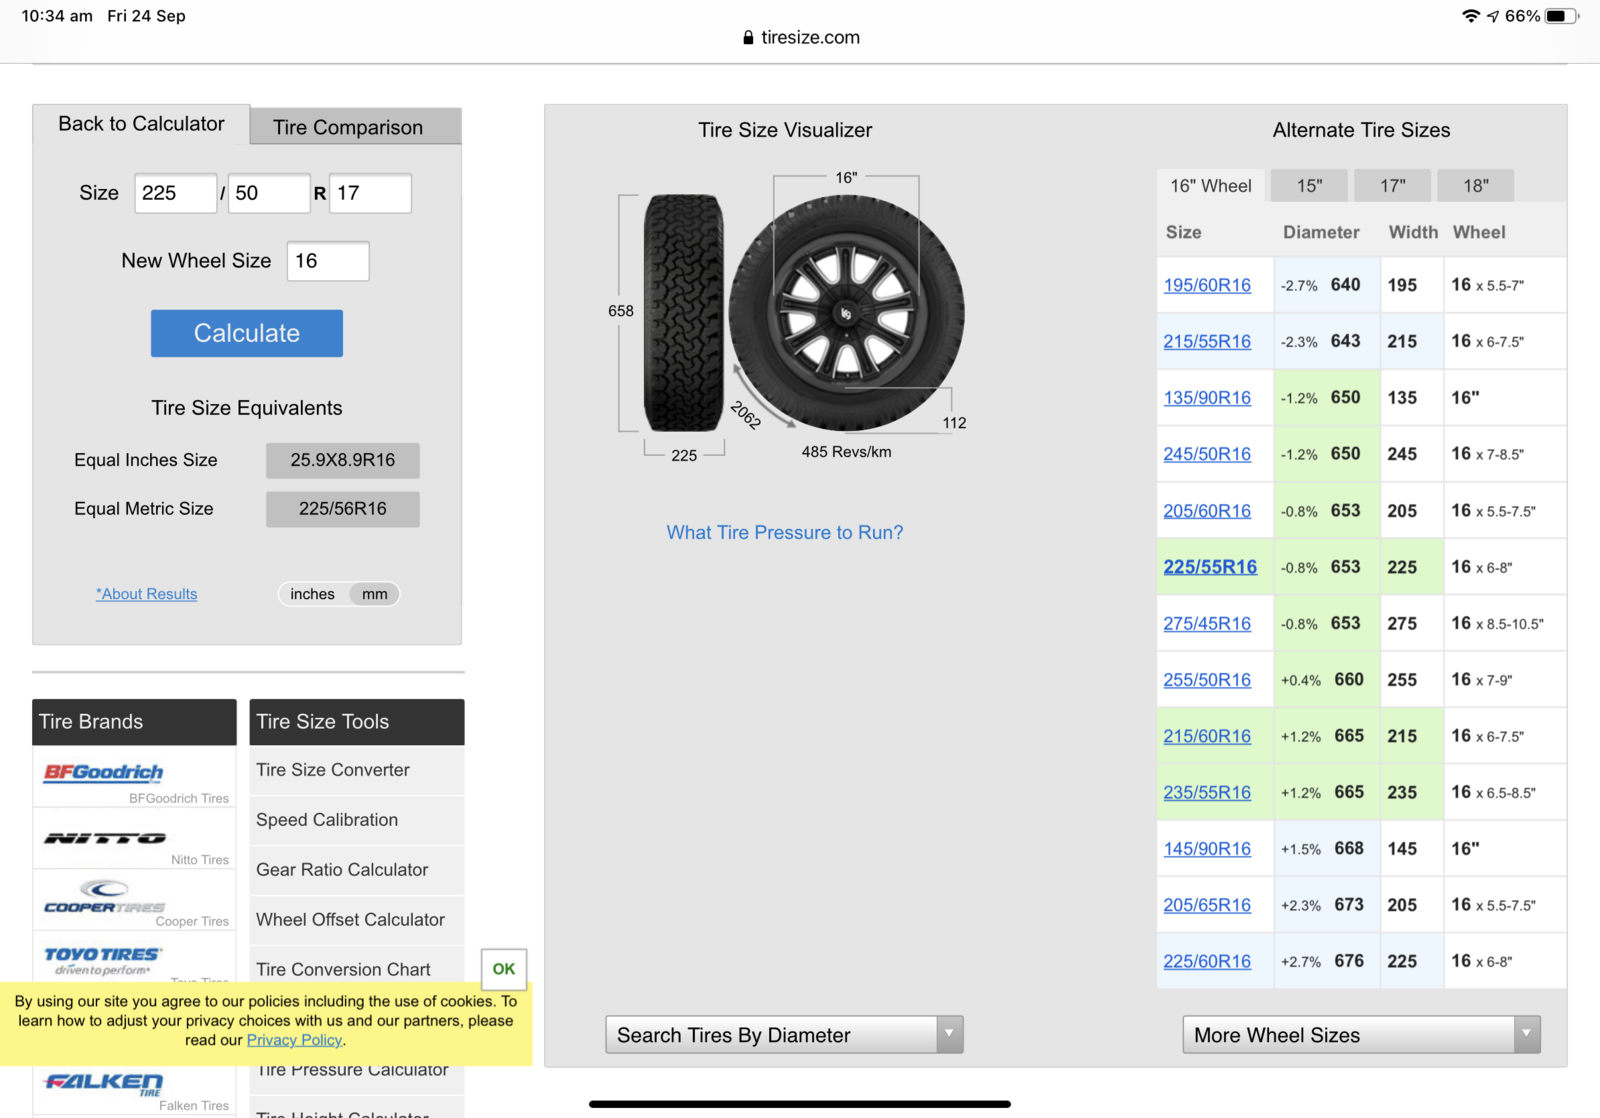The height and width of the screenshot is (1118, 1600).
Task: Switch units to inches
Action: tap(312, 594)
